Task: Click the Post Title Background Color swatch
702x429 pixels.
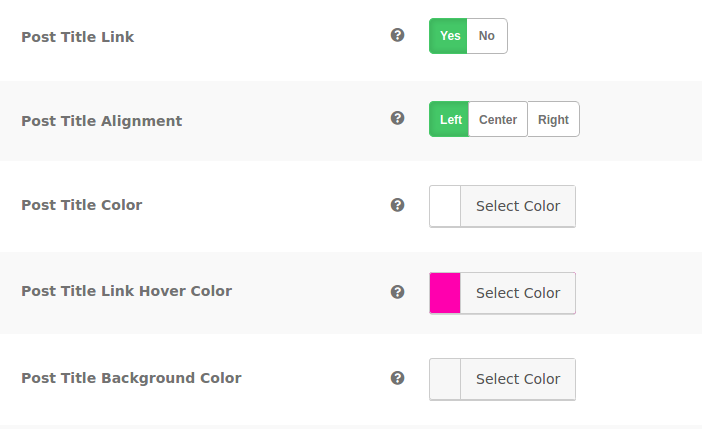Action: pyautogui.click(x=445, y=379)
